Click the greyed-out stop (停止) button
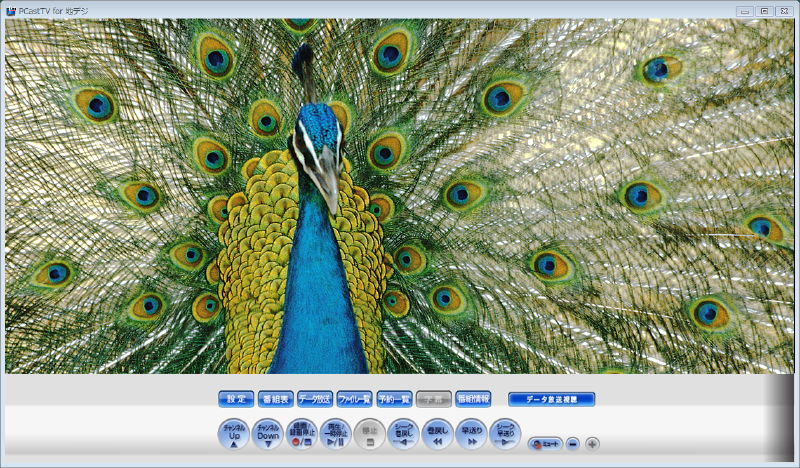This screenshot has height=468, width=800. click(x=370, y=434)
